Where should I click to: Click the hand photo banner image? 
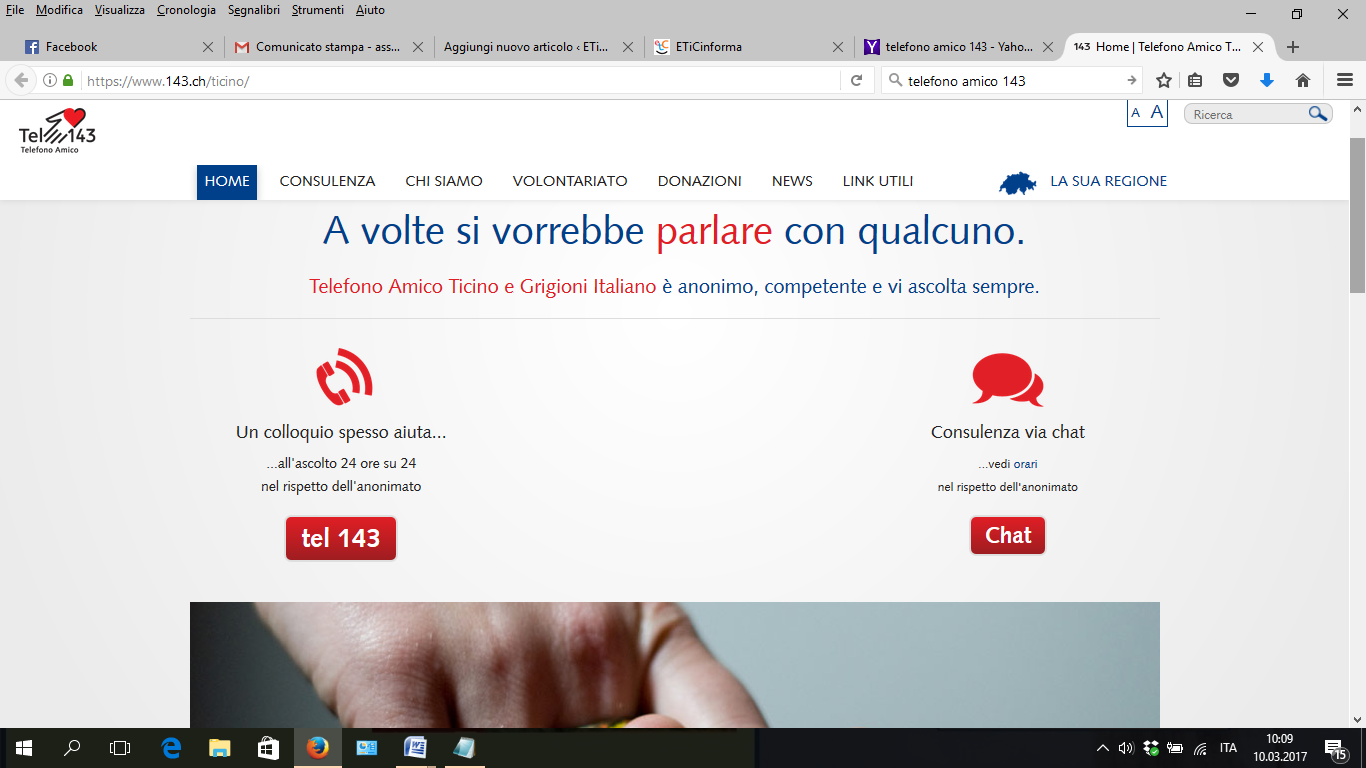(x=675, y=665)
